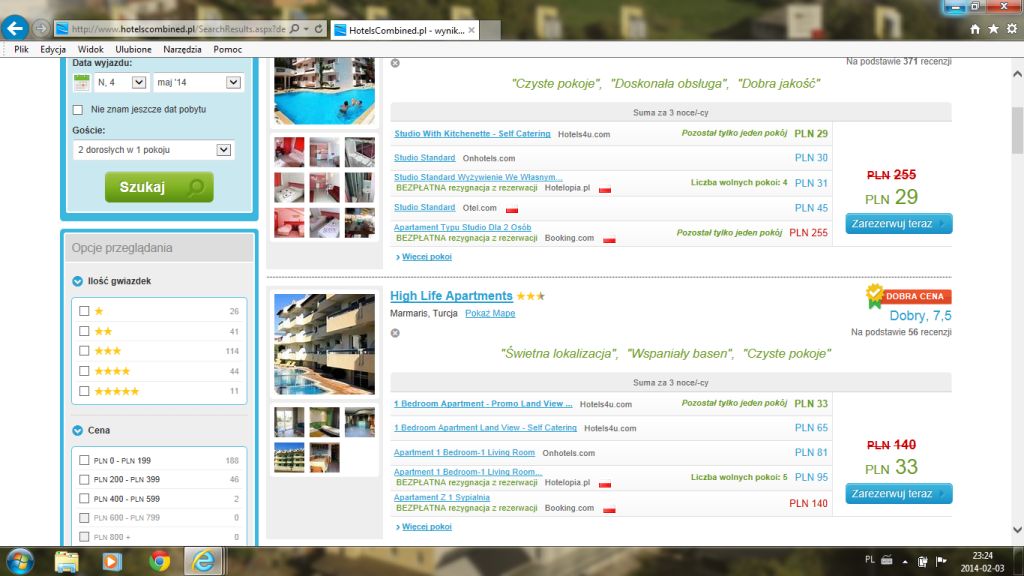Switch to Internet Explorer in the taskbar
1024x576 pixels.
[x=204, y=561]
